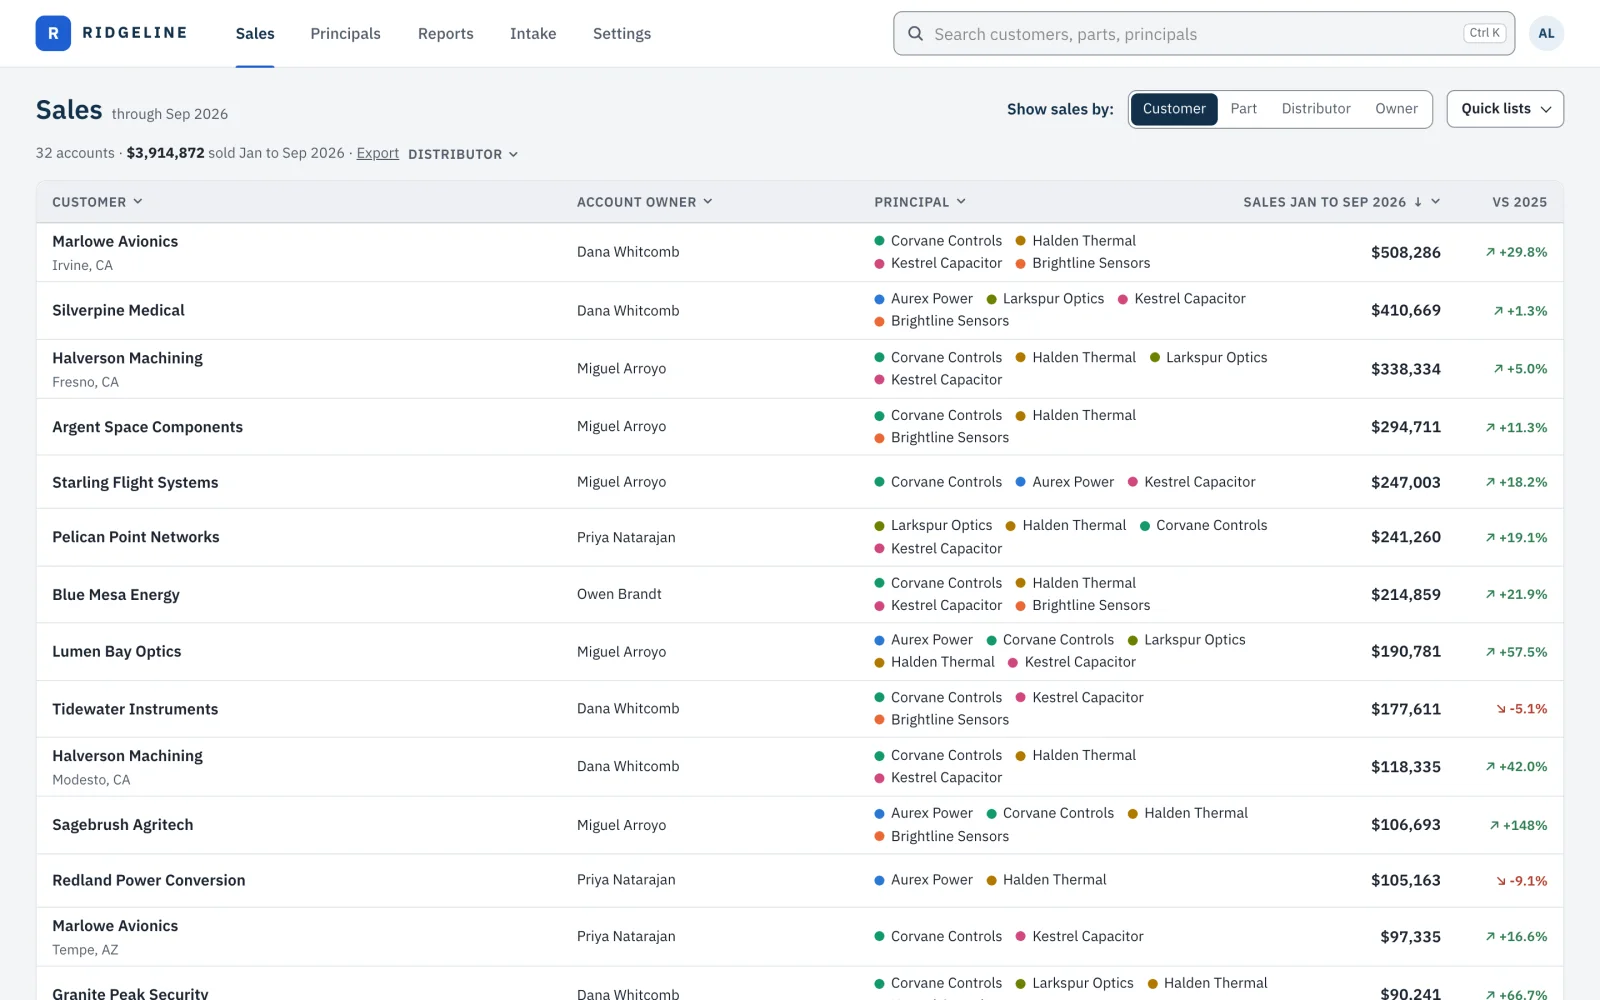Click Sagebrush Agritech customer name
Screen dimensions: 1600x1000
[x=123, y=825]
